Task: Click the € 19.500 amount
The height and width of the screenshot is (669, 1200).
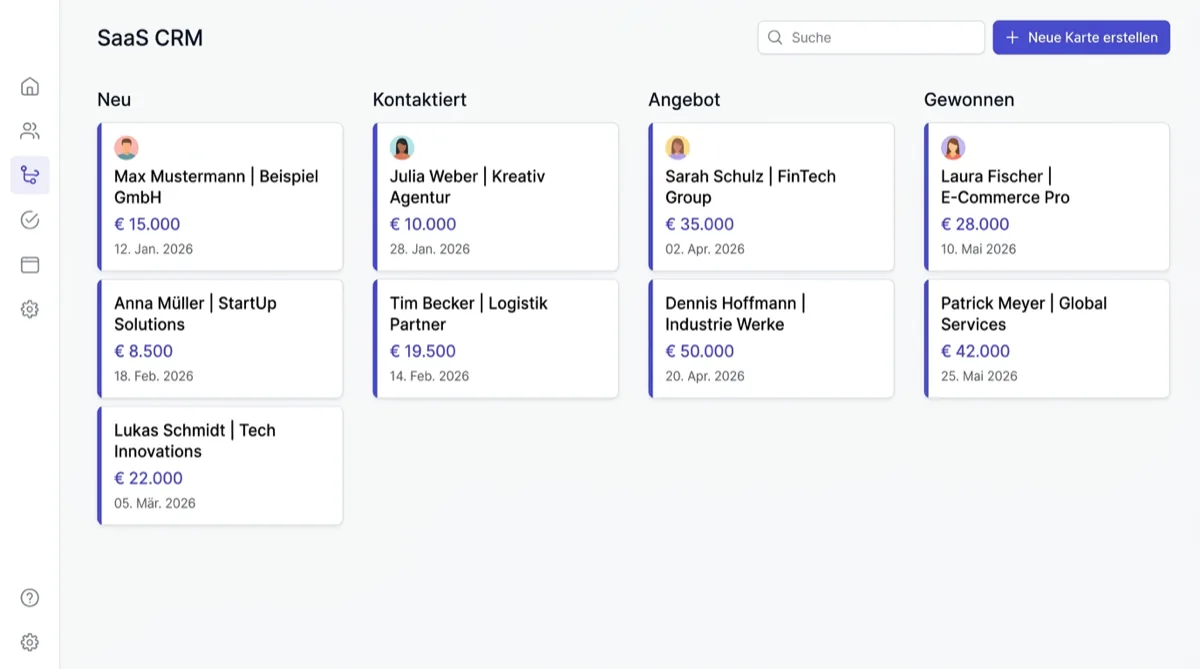Action: (x=423, y=352)
